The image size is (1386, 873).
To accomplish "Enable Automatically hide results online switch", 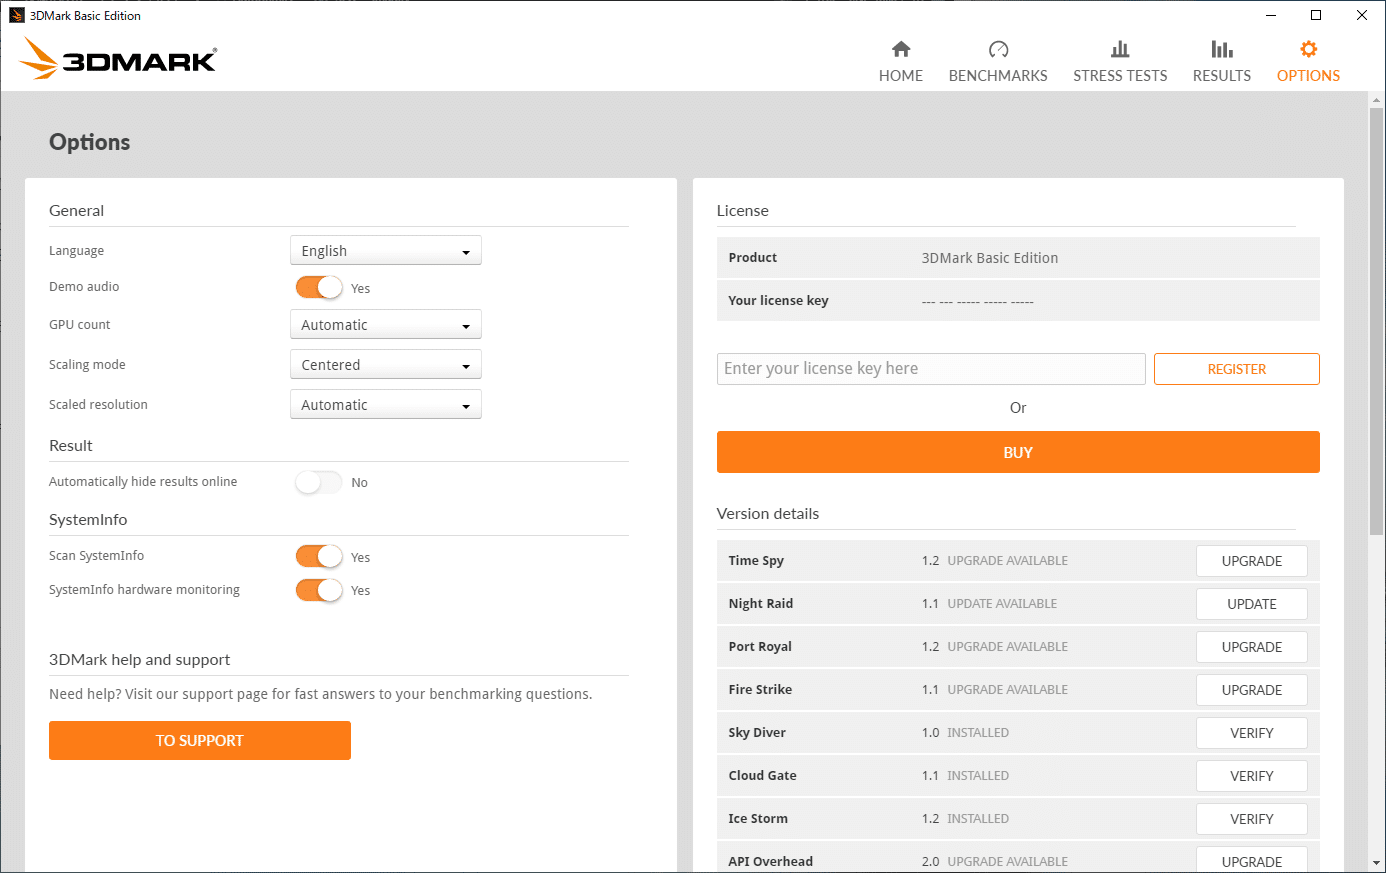I will (x=319, y=482).
